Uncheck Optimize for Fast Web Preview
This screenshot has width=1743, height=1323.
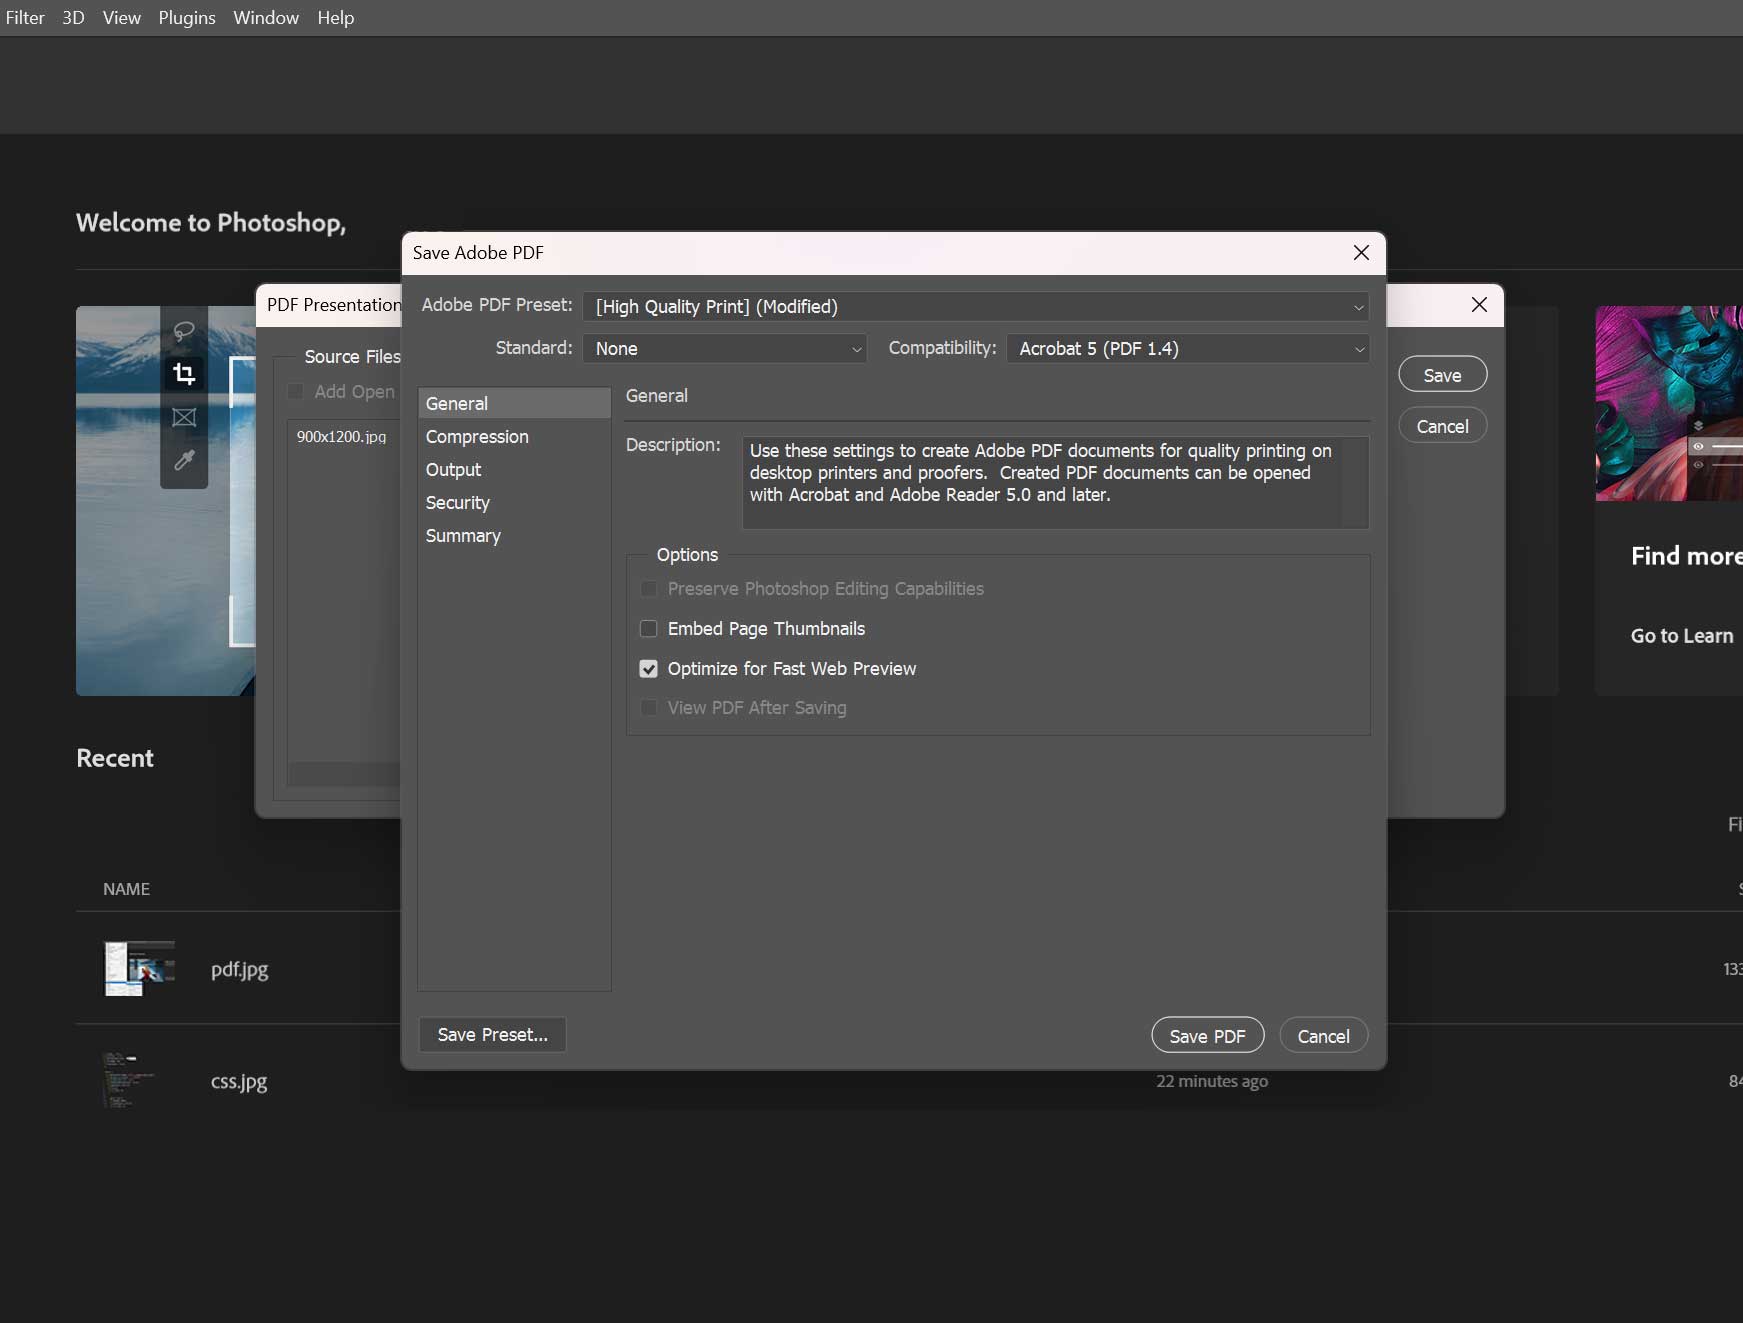[649, 669]
